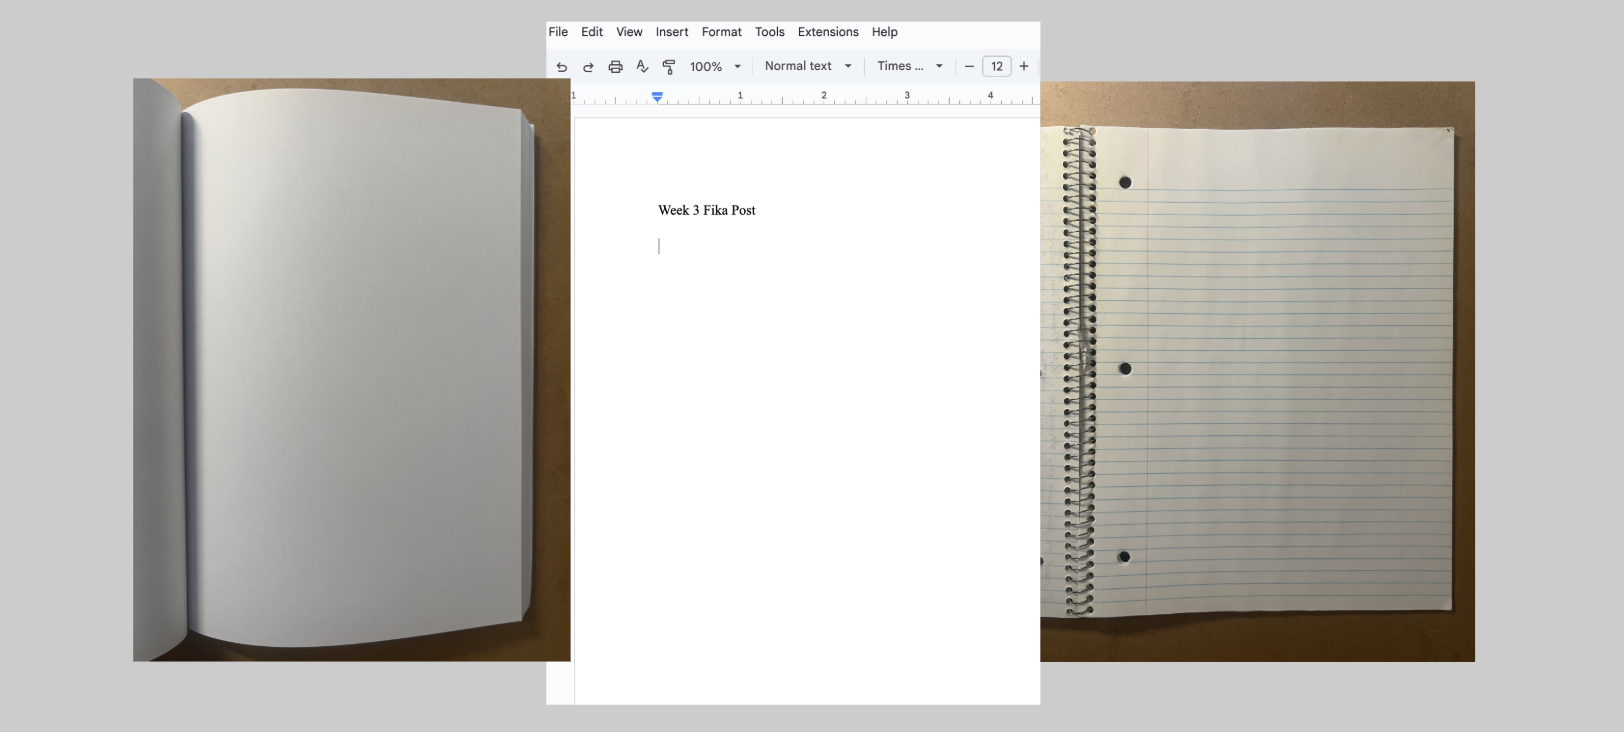Open the Format menu

[x=721, y=32]
